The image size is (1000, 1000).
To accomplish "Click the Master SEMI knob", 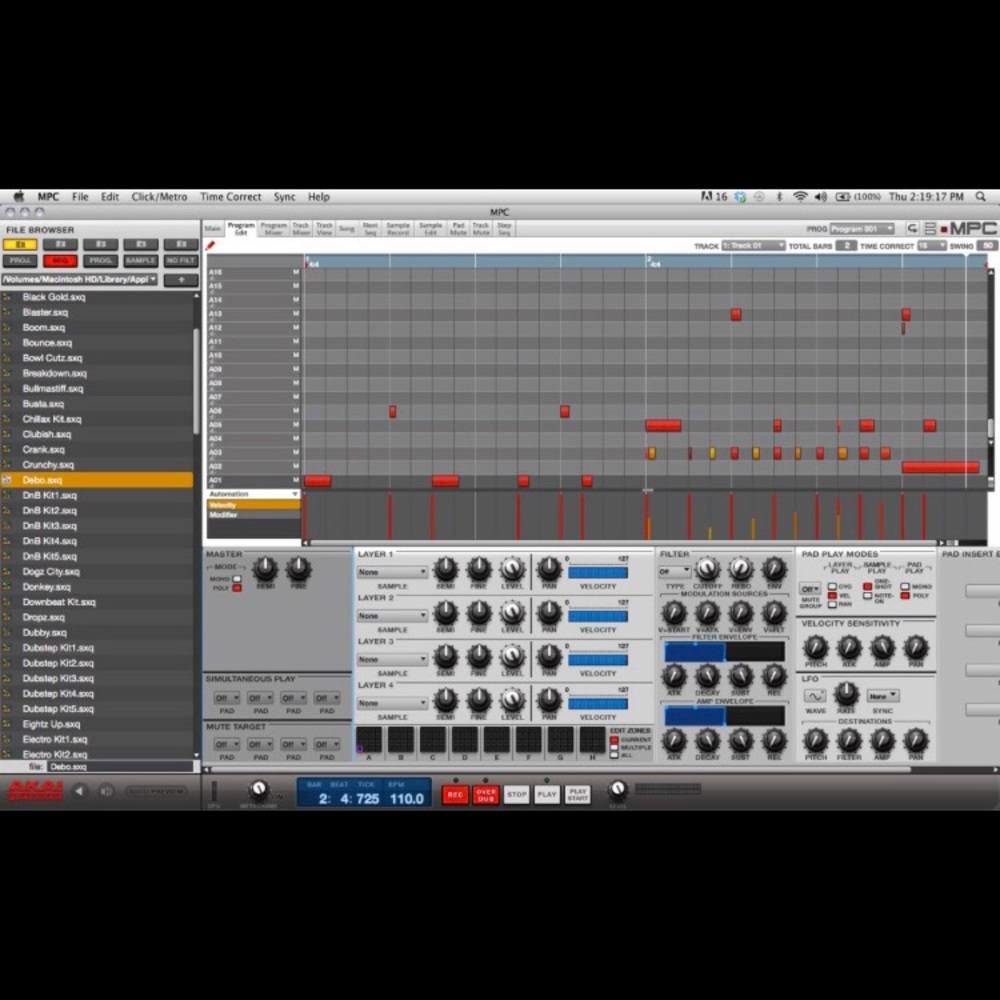I will pyautogui.click(x=265, y=568).
